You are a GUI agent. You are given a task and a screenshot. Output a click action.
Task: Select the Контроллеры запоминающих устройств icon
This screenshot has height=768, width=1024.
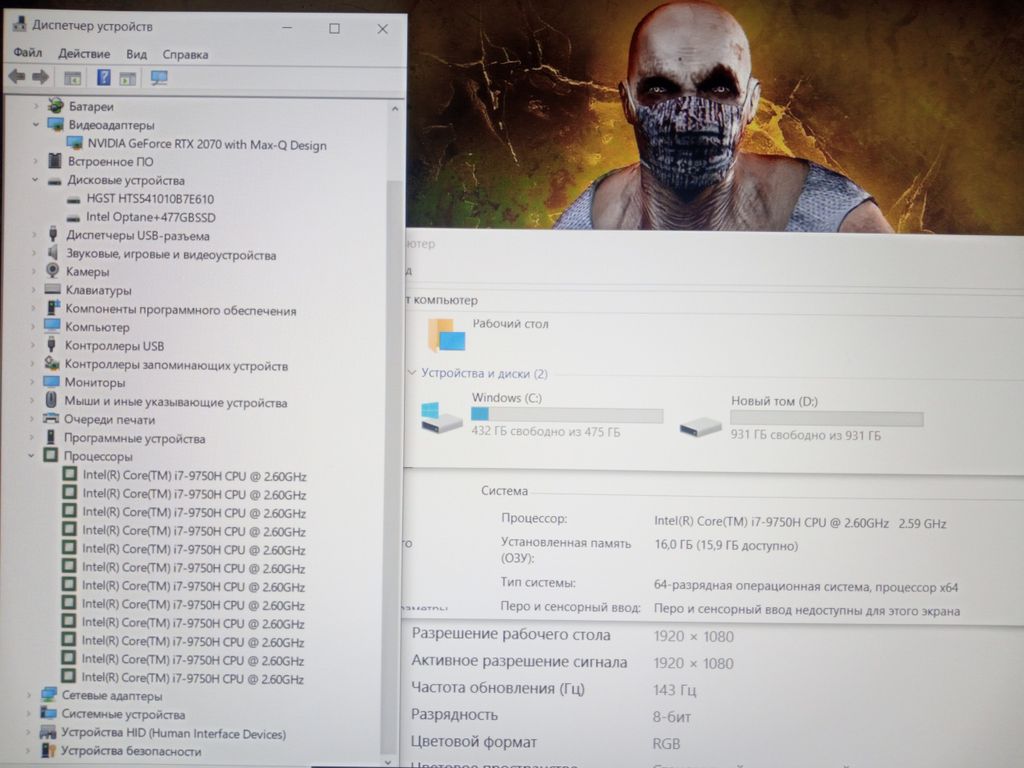pyautogui.click(x=52, y=364)
